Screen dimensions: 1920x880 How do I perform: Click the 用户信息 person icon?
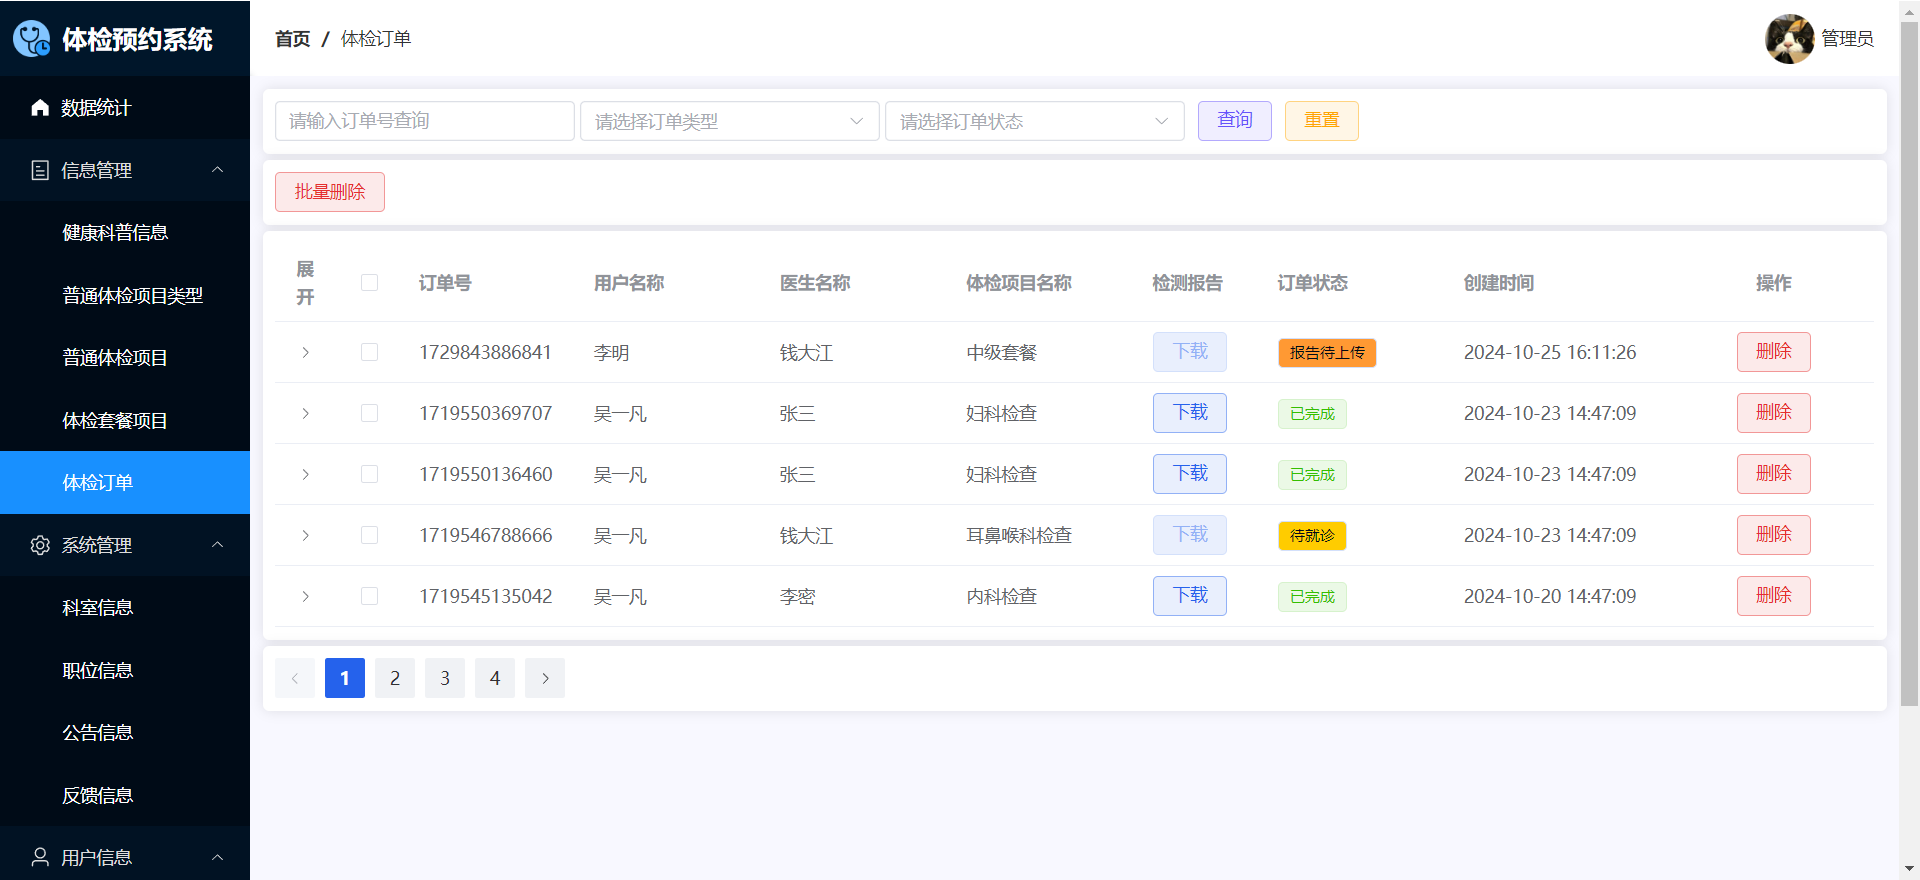point(40,857)
